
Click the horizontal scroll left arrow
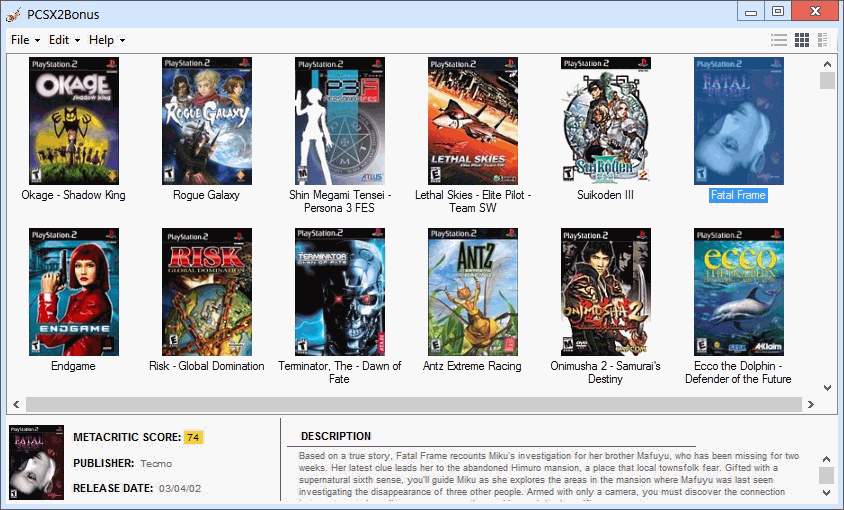(x=16, y=404)
